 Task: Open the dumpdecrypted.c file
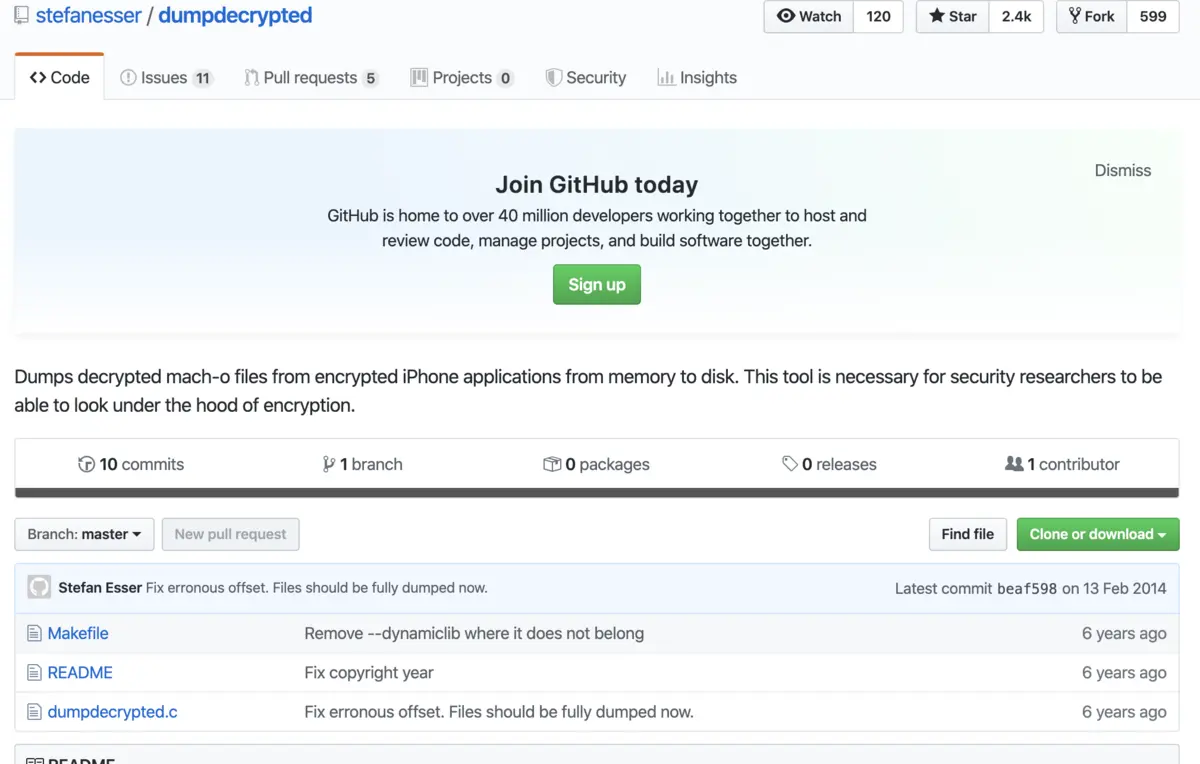coord(113,712)
